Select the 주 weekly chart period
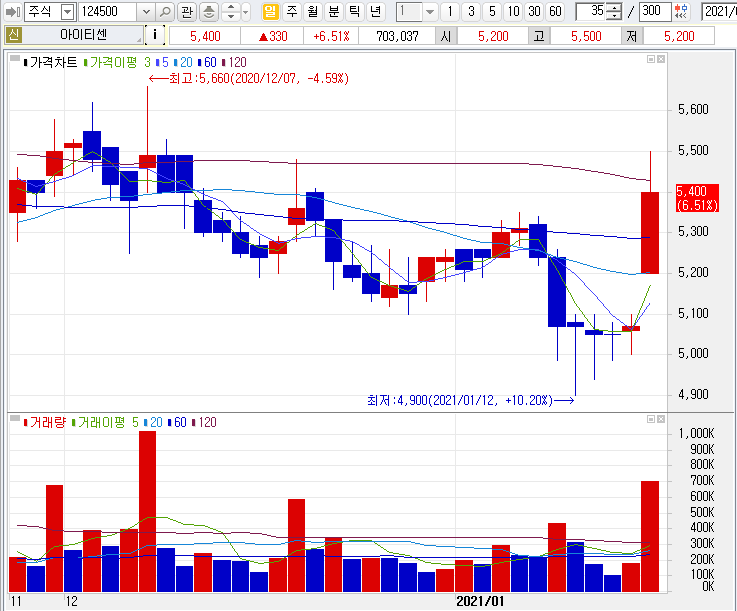The width and height of the screenshot is (737, 611). click(x=292, y=11)
